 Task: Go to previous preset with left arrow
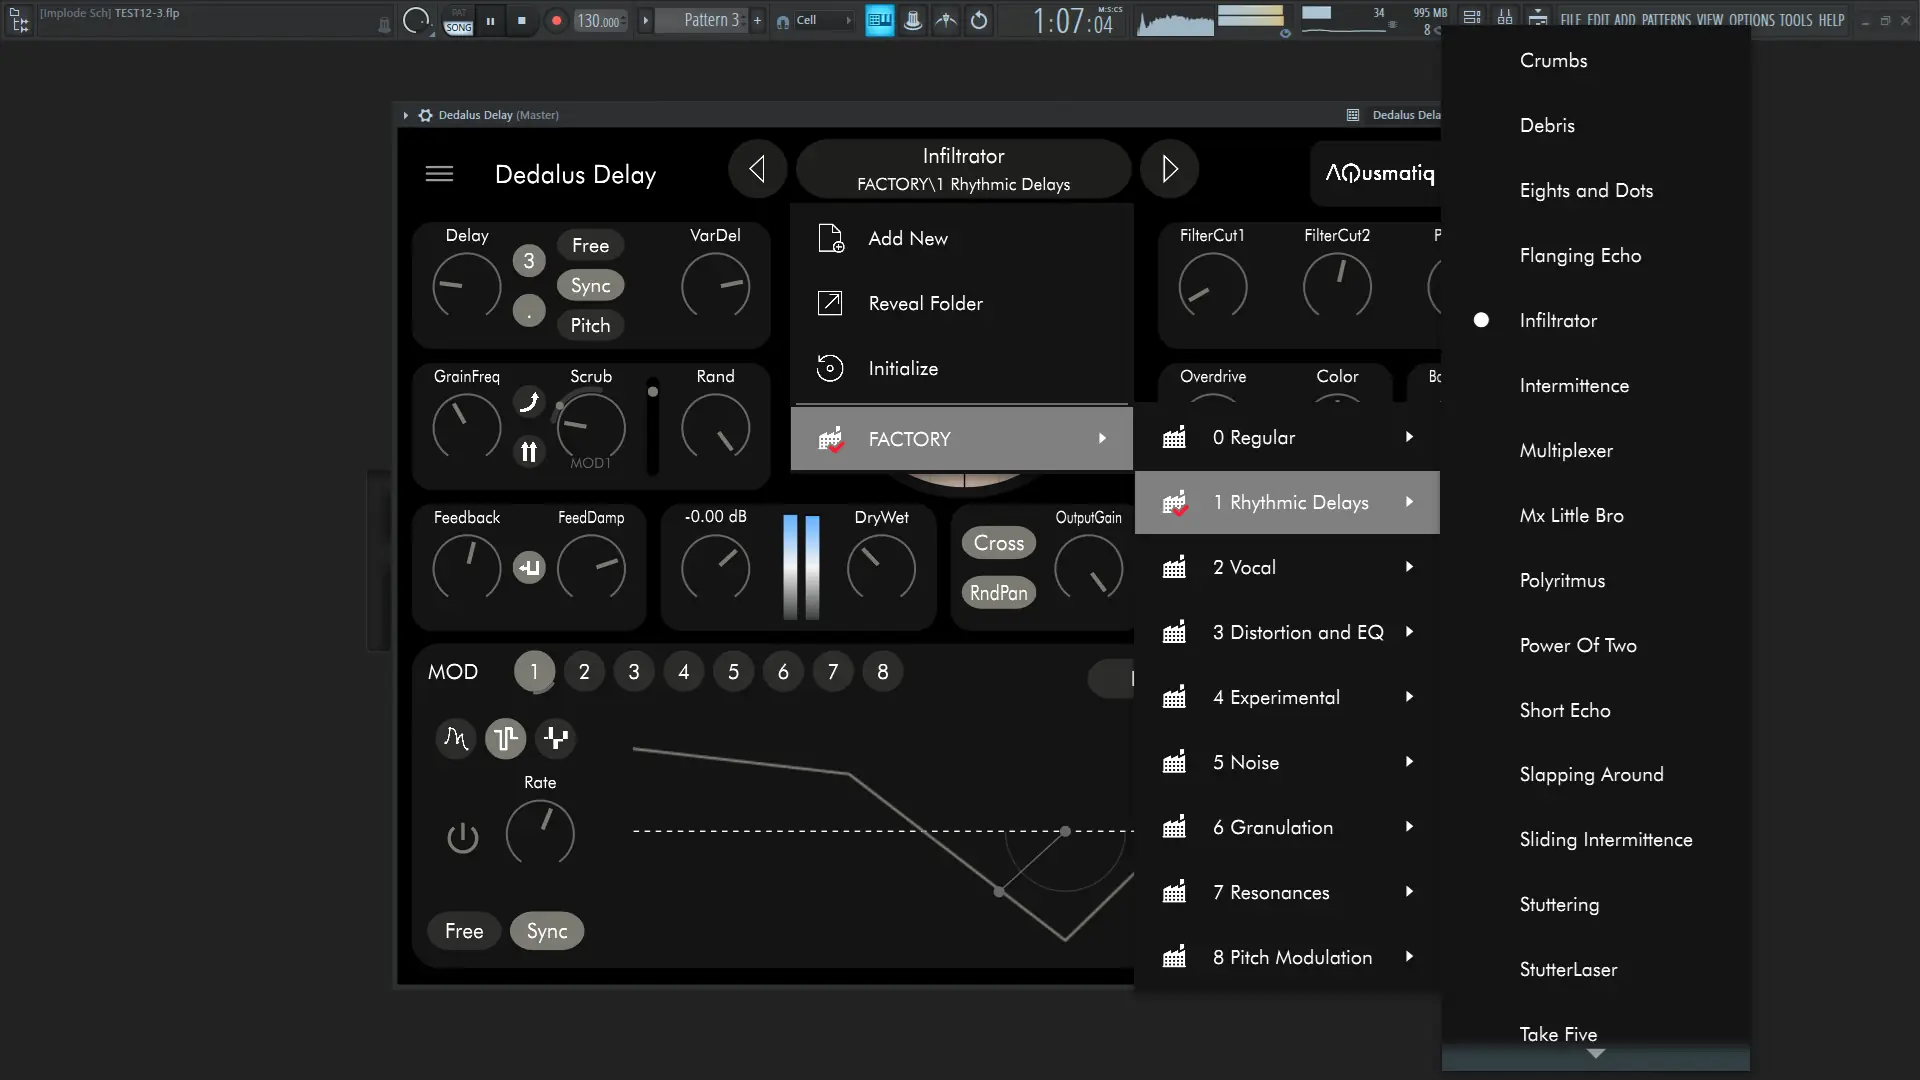coord(757,169)
